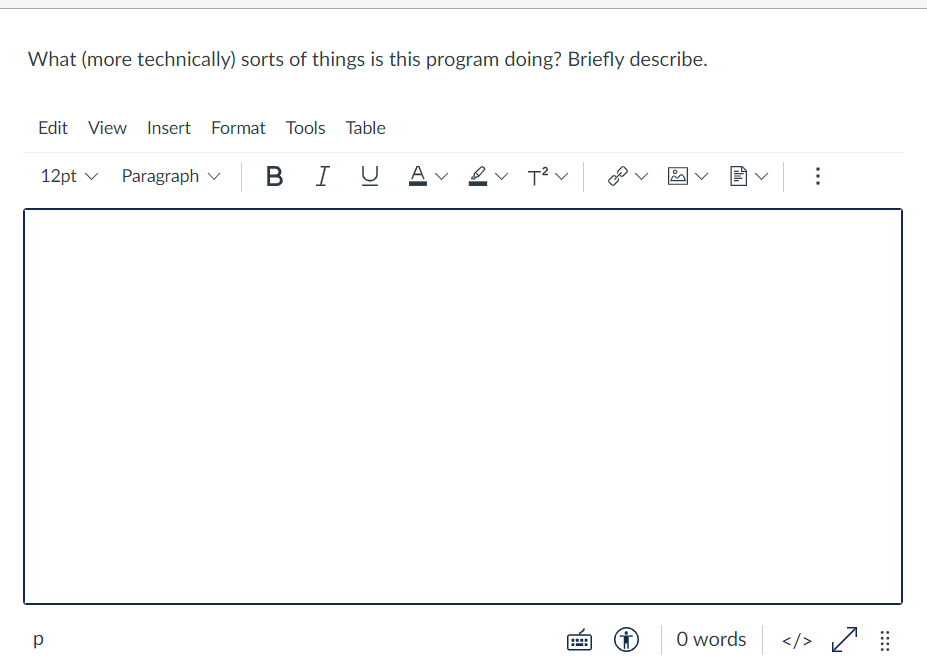Open the HTML editor view
Viewport: 927px width, 672px height.
pos(796,639)
